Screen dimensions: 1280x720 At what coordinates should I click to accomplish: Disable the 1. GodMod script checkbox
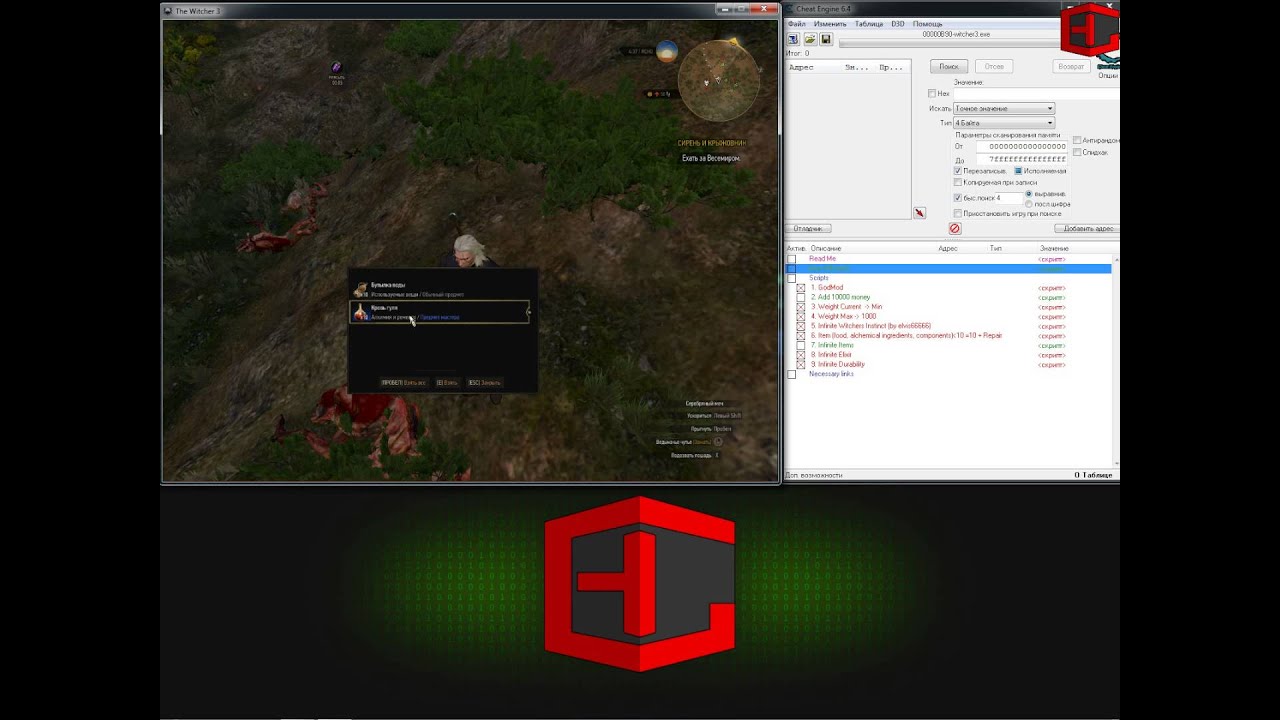tap(800, 288)
